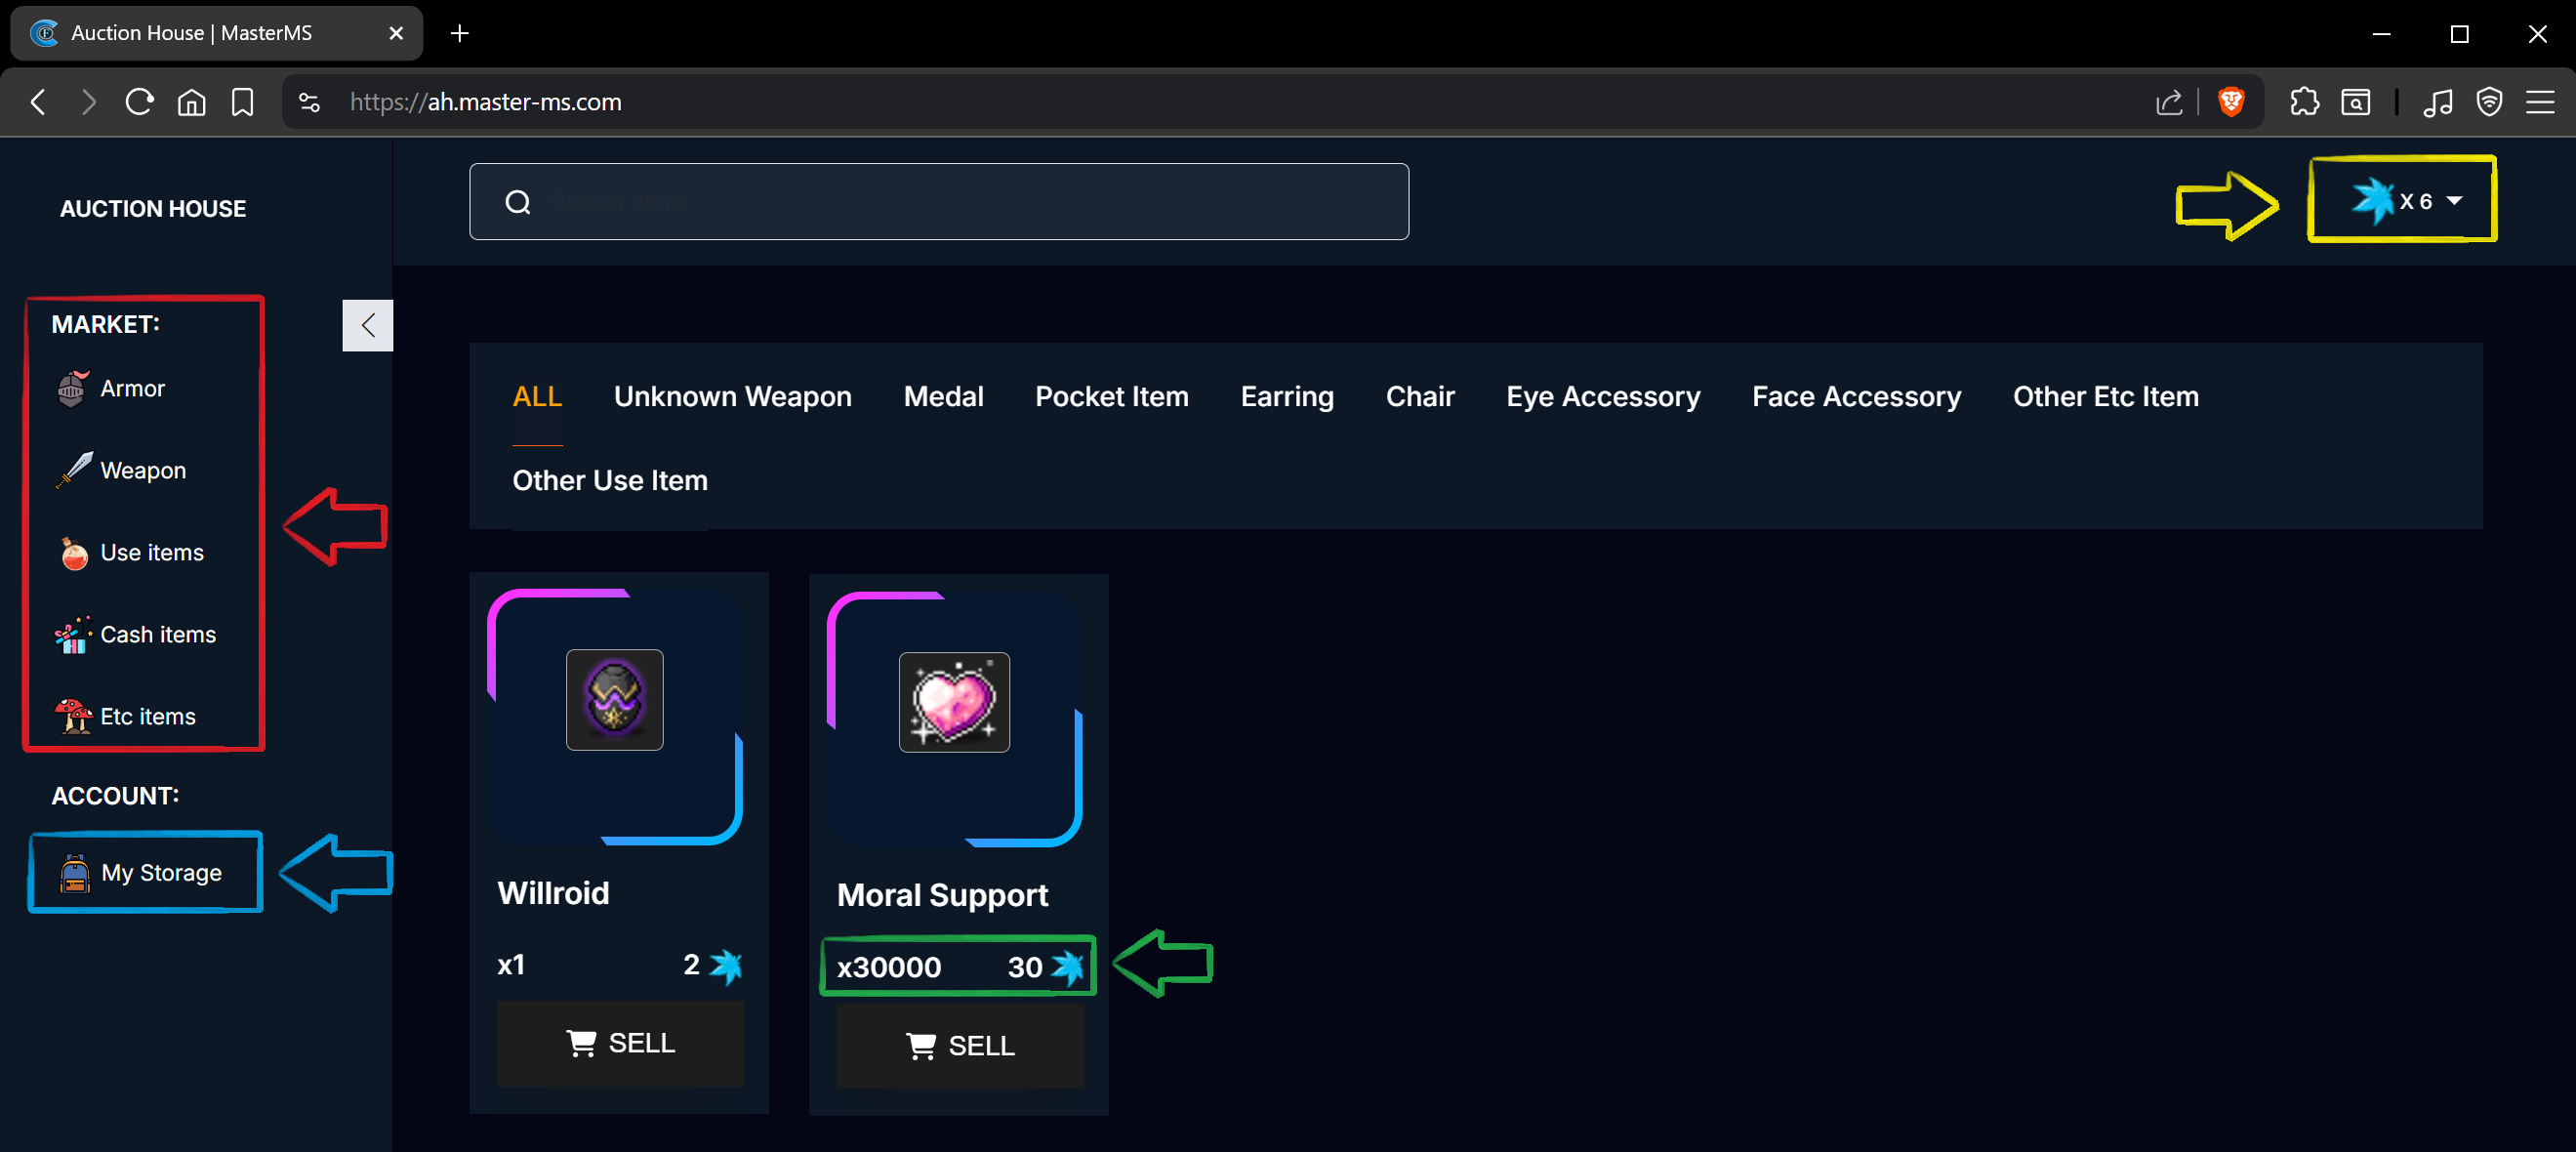Switch to the Medal tab

(x=943, y=396)
